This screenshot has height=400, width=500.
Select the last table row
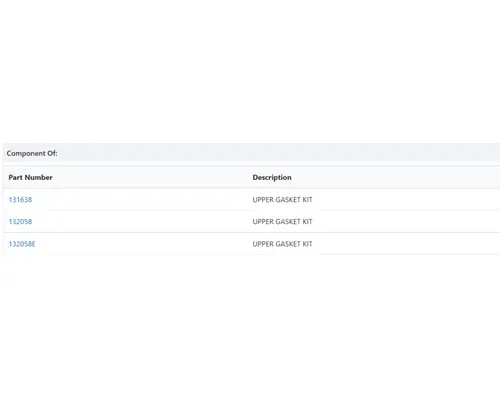(x=252, y=244)
